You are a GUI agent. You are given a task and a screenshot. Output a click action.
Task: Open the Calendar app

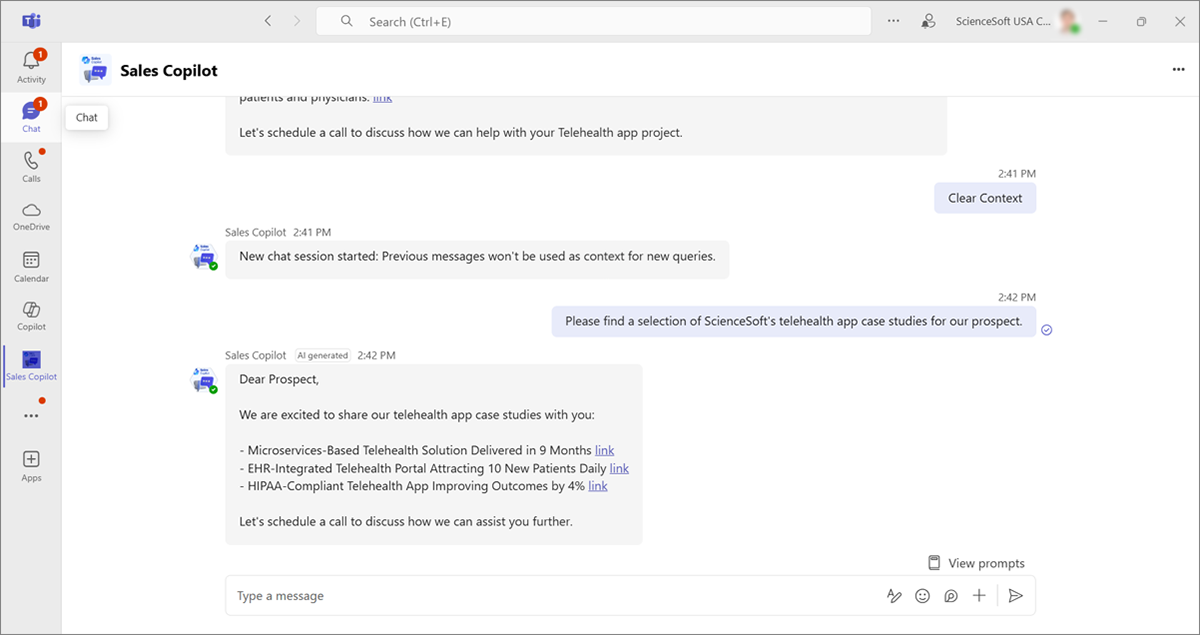click(x=31, y=266)
